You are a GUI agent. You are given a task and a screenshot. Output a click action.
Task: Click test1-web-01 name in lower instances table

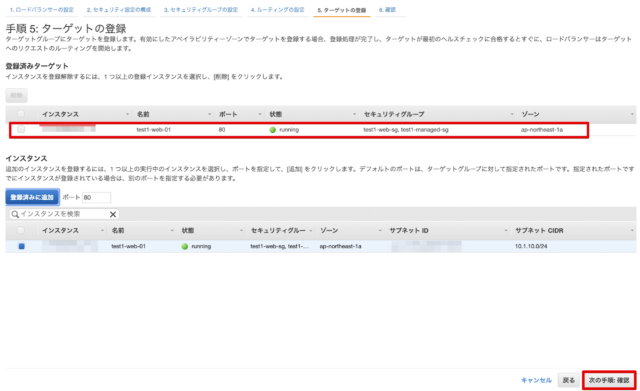[x=128, y=247]
